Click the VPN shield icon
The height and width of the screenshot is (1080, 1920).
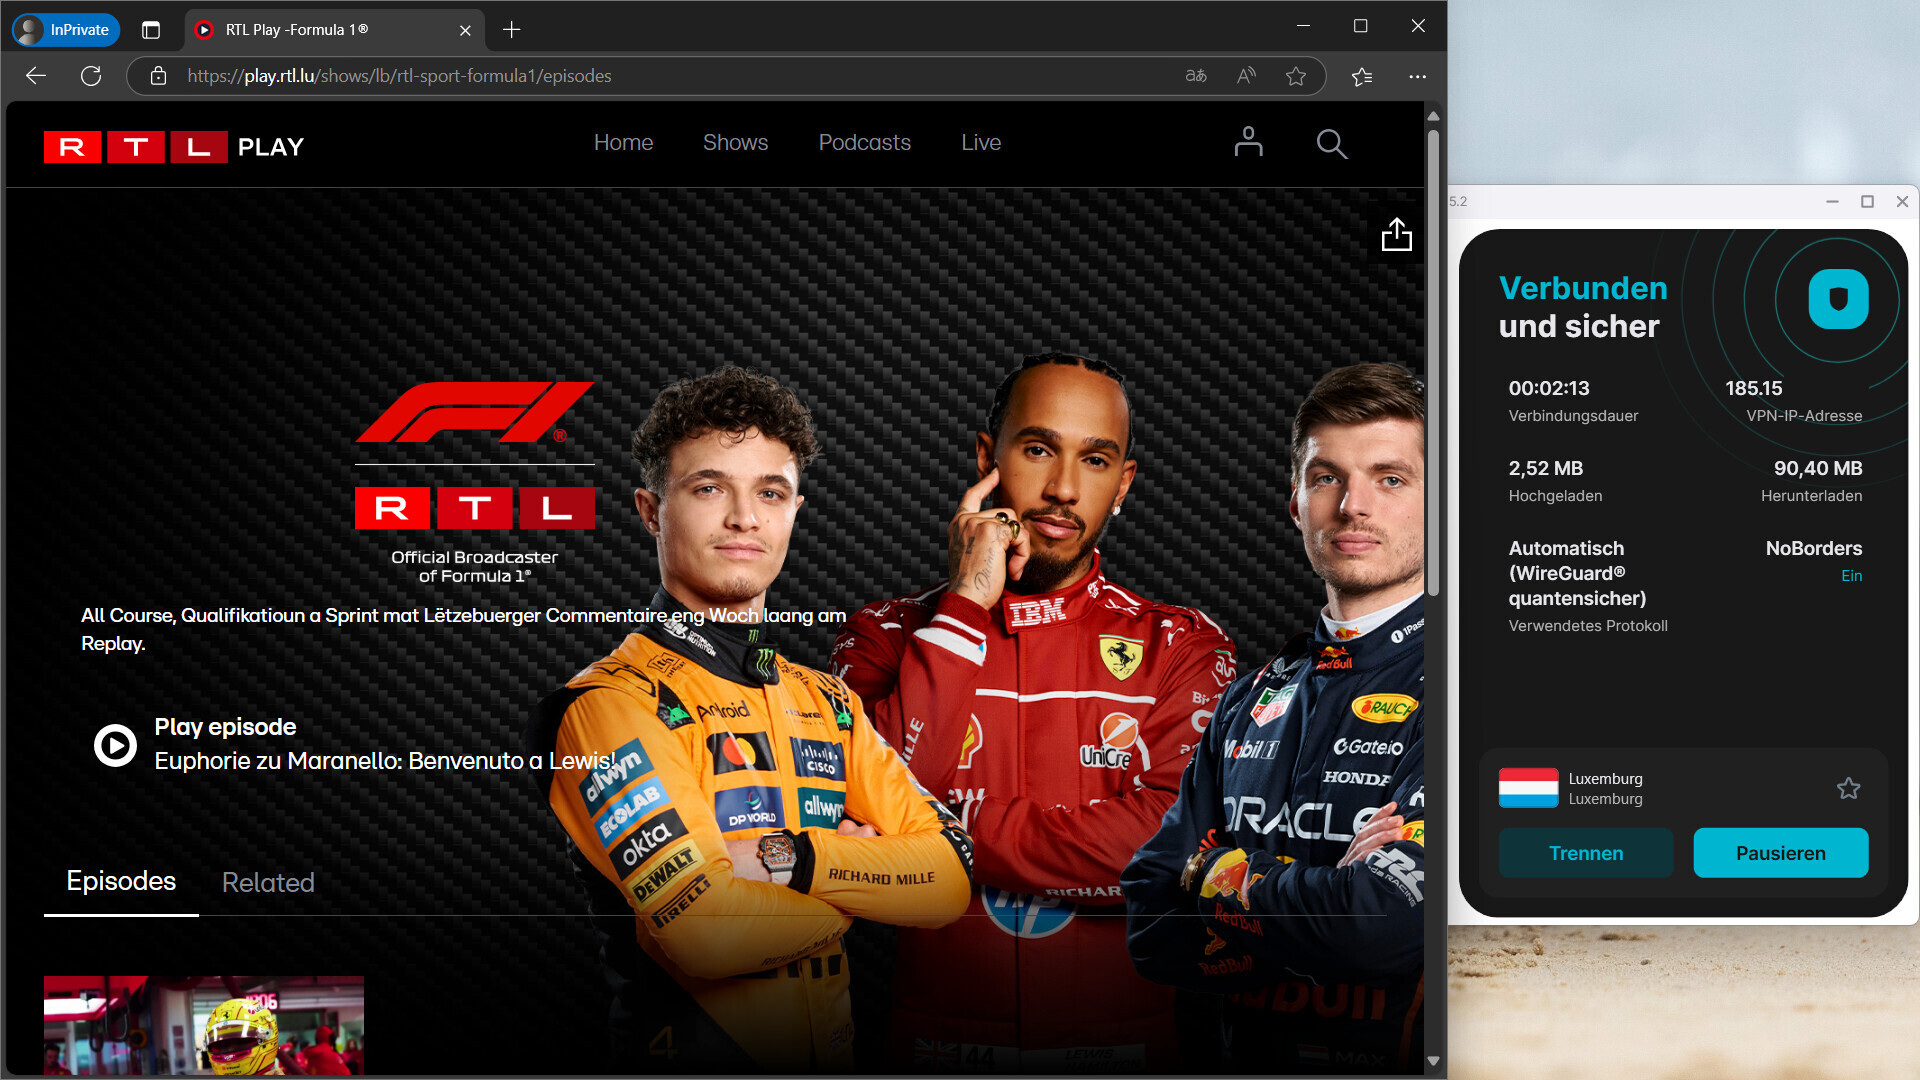coord(1838,299)
